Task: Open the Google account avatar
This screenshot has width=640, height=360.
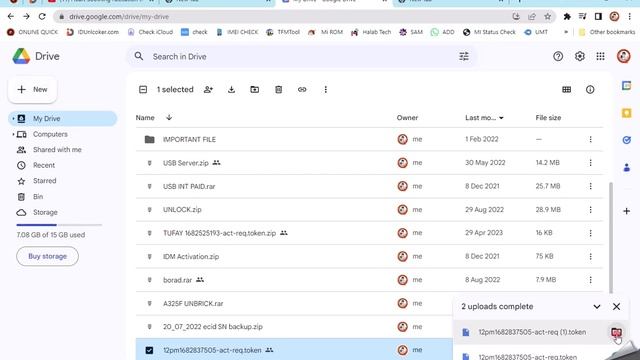Action: [624, 56]
